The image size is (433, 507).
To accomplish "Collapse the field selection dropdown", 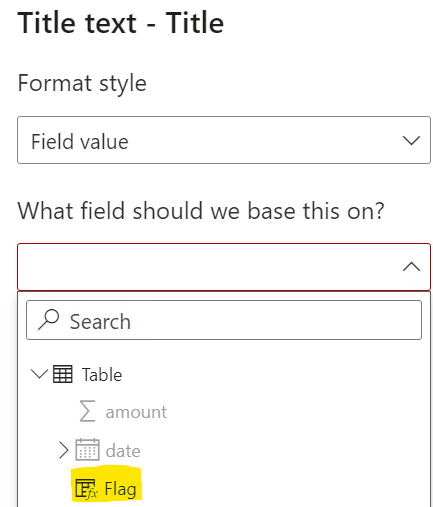I will tap(224, 267).
